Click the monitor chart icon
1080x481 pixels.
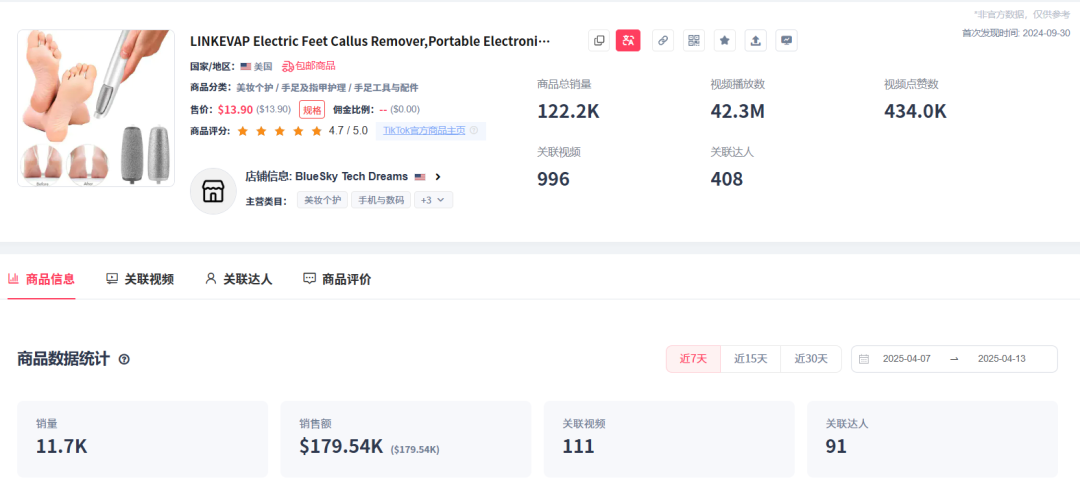(787, 41)
